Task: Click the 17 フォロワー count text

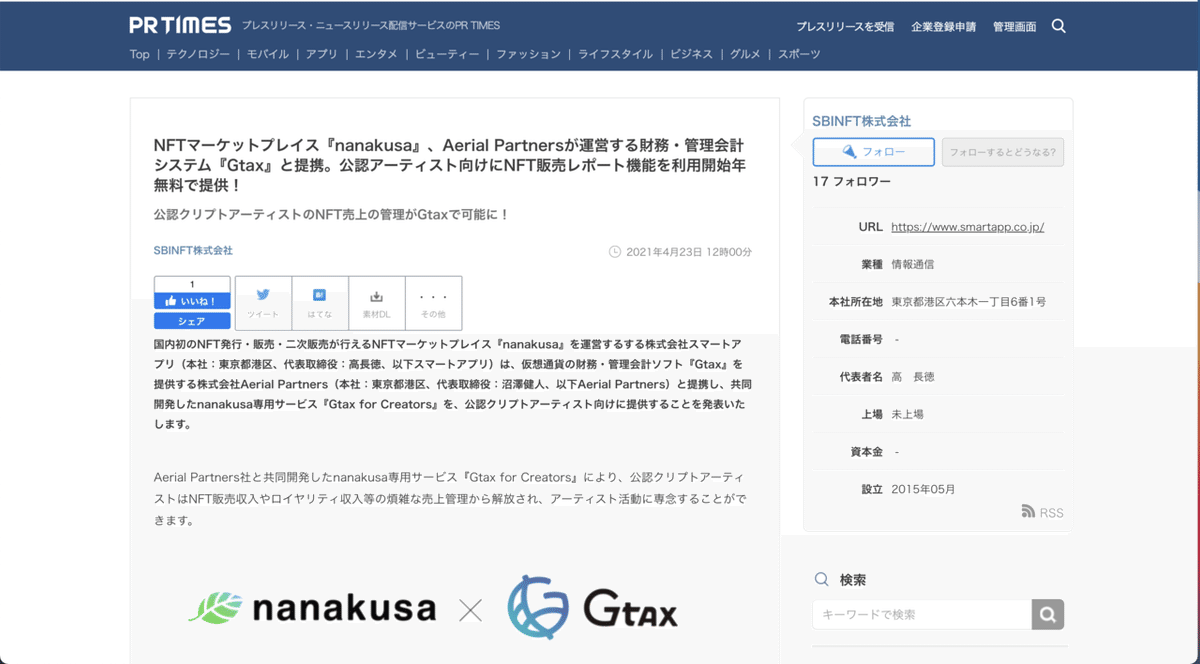Action: 851,181
